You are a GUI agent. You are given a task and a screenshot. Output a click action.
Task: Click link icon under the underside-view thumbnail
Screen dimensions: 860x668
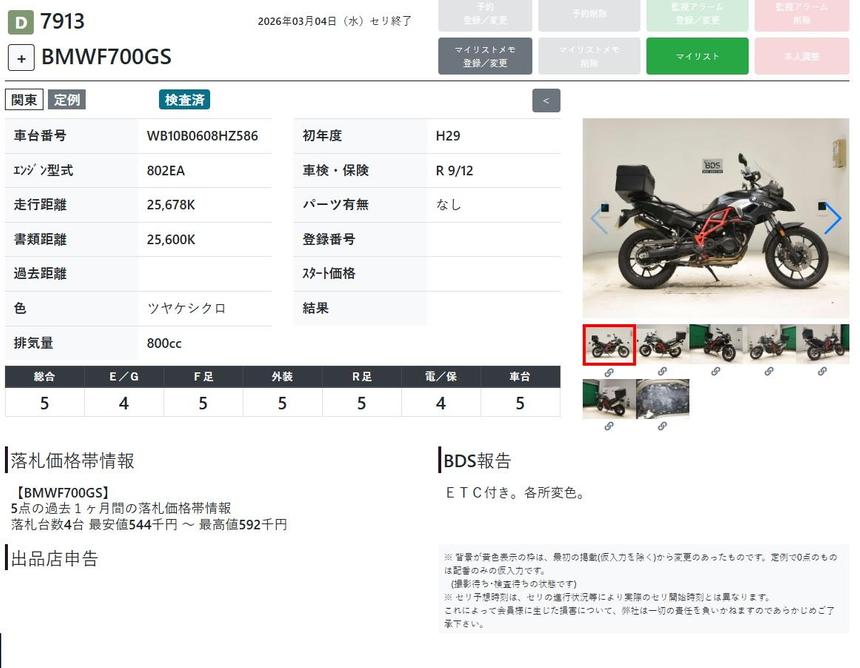tap(662, 427)
